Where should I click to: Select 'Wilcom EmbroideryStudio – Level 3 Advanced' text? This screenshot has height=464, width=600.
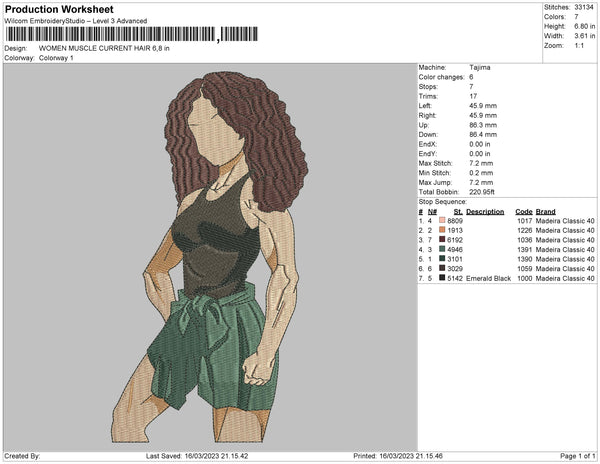click(76, 21)
